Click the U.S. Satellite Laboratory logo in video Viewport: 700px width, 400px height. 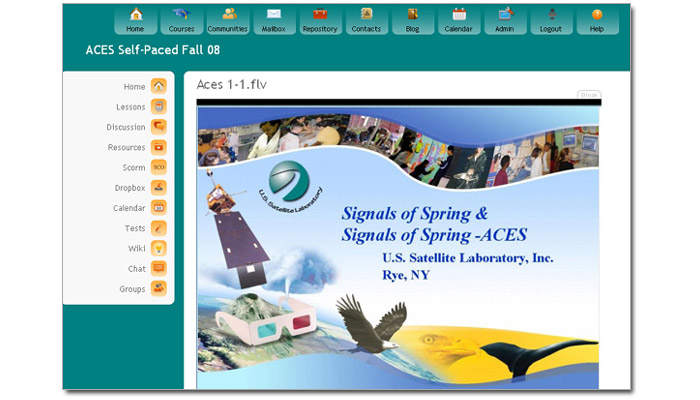290,187
